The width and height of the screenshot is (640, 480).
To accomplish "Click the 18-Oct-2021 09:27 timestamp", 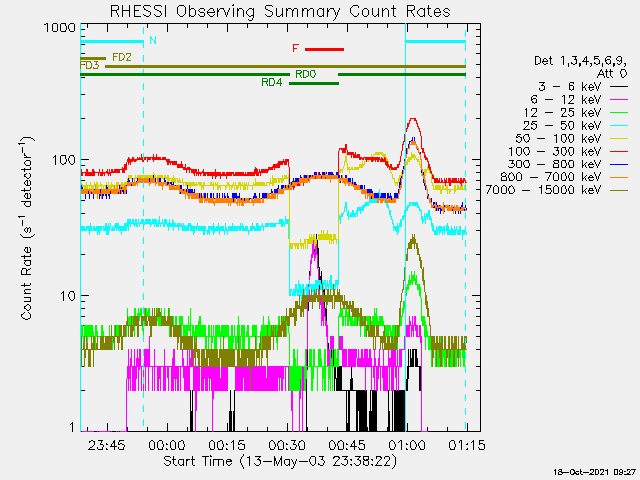I will [594, 472].
